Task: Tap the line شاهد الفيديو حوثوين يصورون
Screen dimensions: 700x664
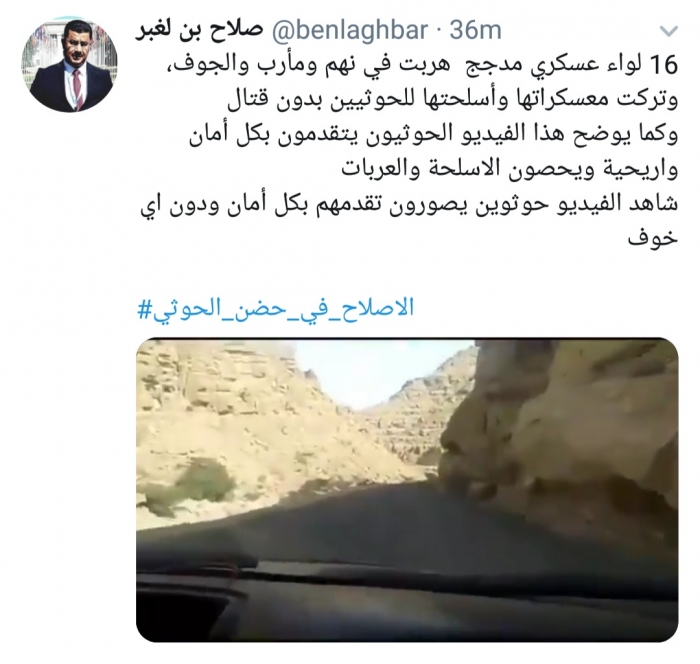Action: click(x=409, y=205)
